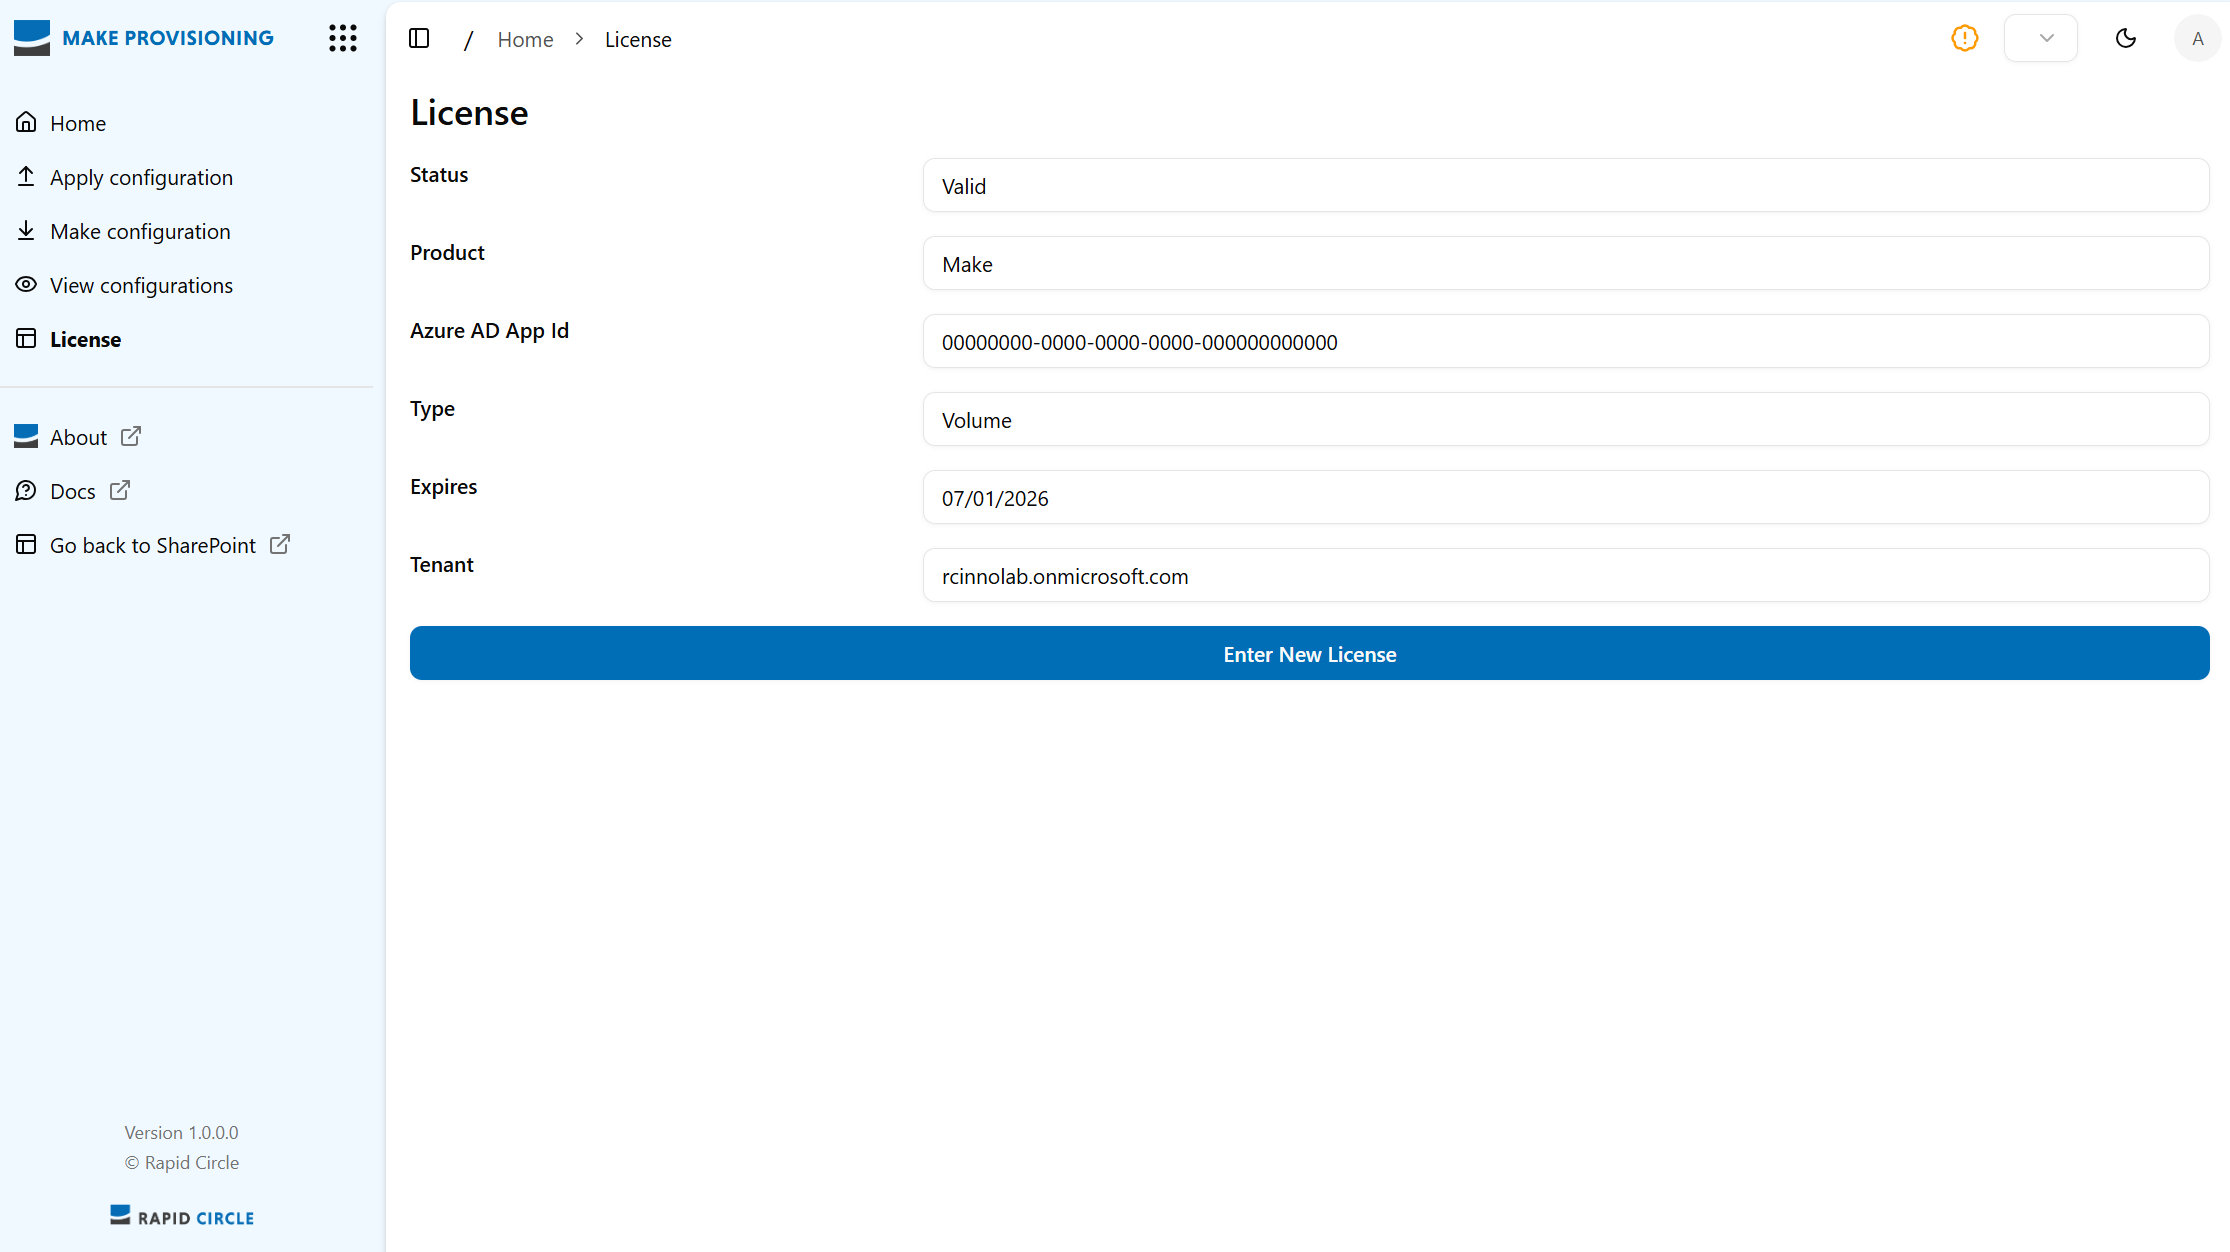
Task: Click the Make configuration download icon
Action: coord(26,231)
